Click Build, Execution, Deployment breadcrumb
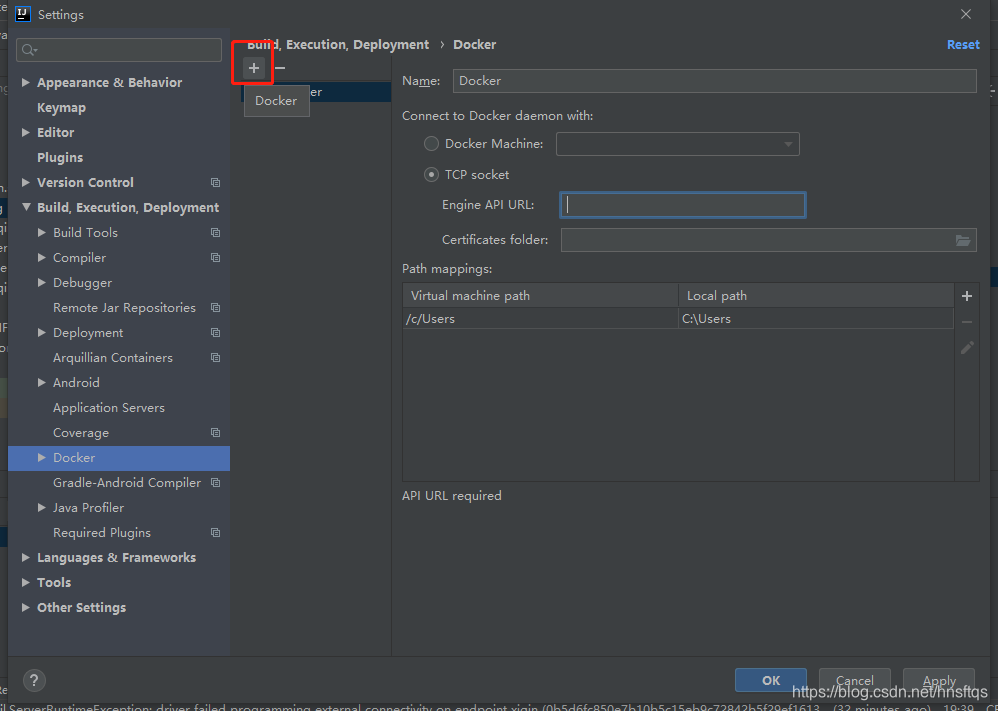Image resolution: width=998 pixels, height=711 pixels. (338, 45)
